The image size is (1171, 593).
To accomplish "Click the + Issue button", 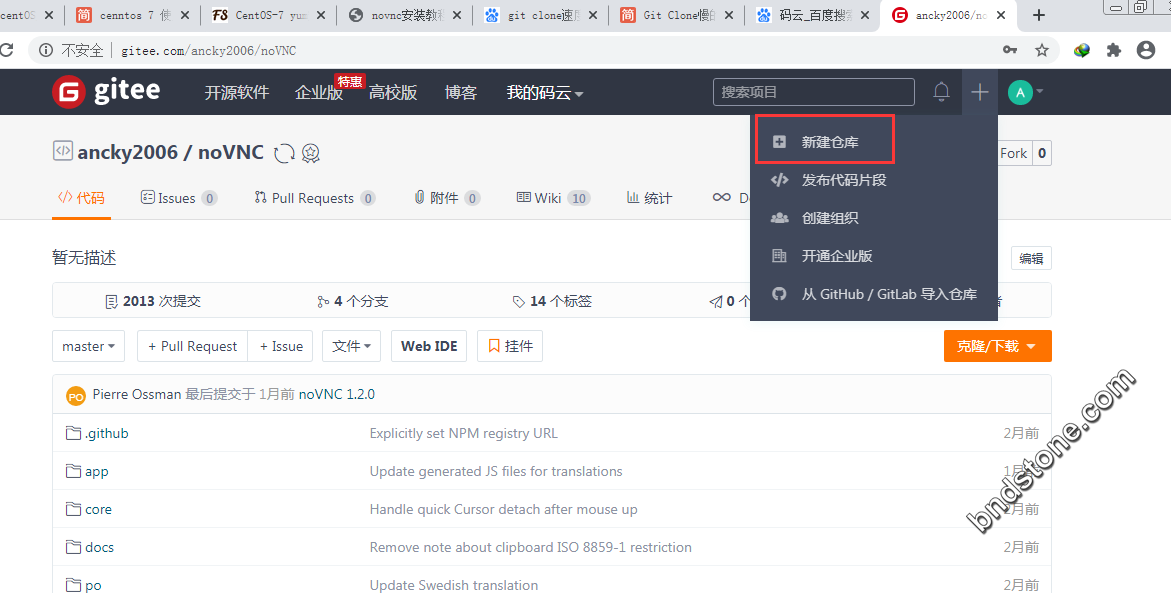I will [281, 346].
